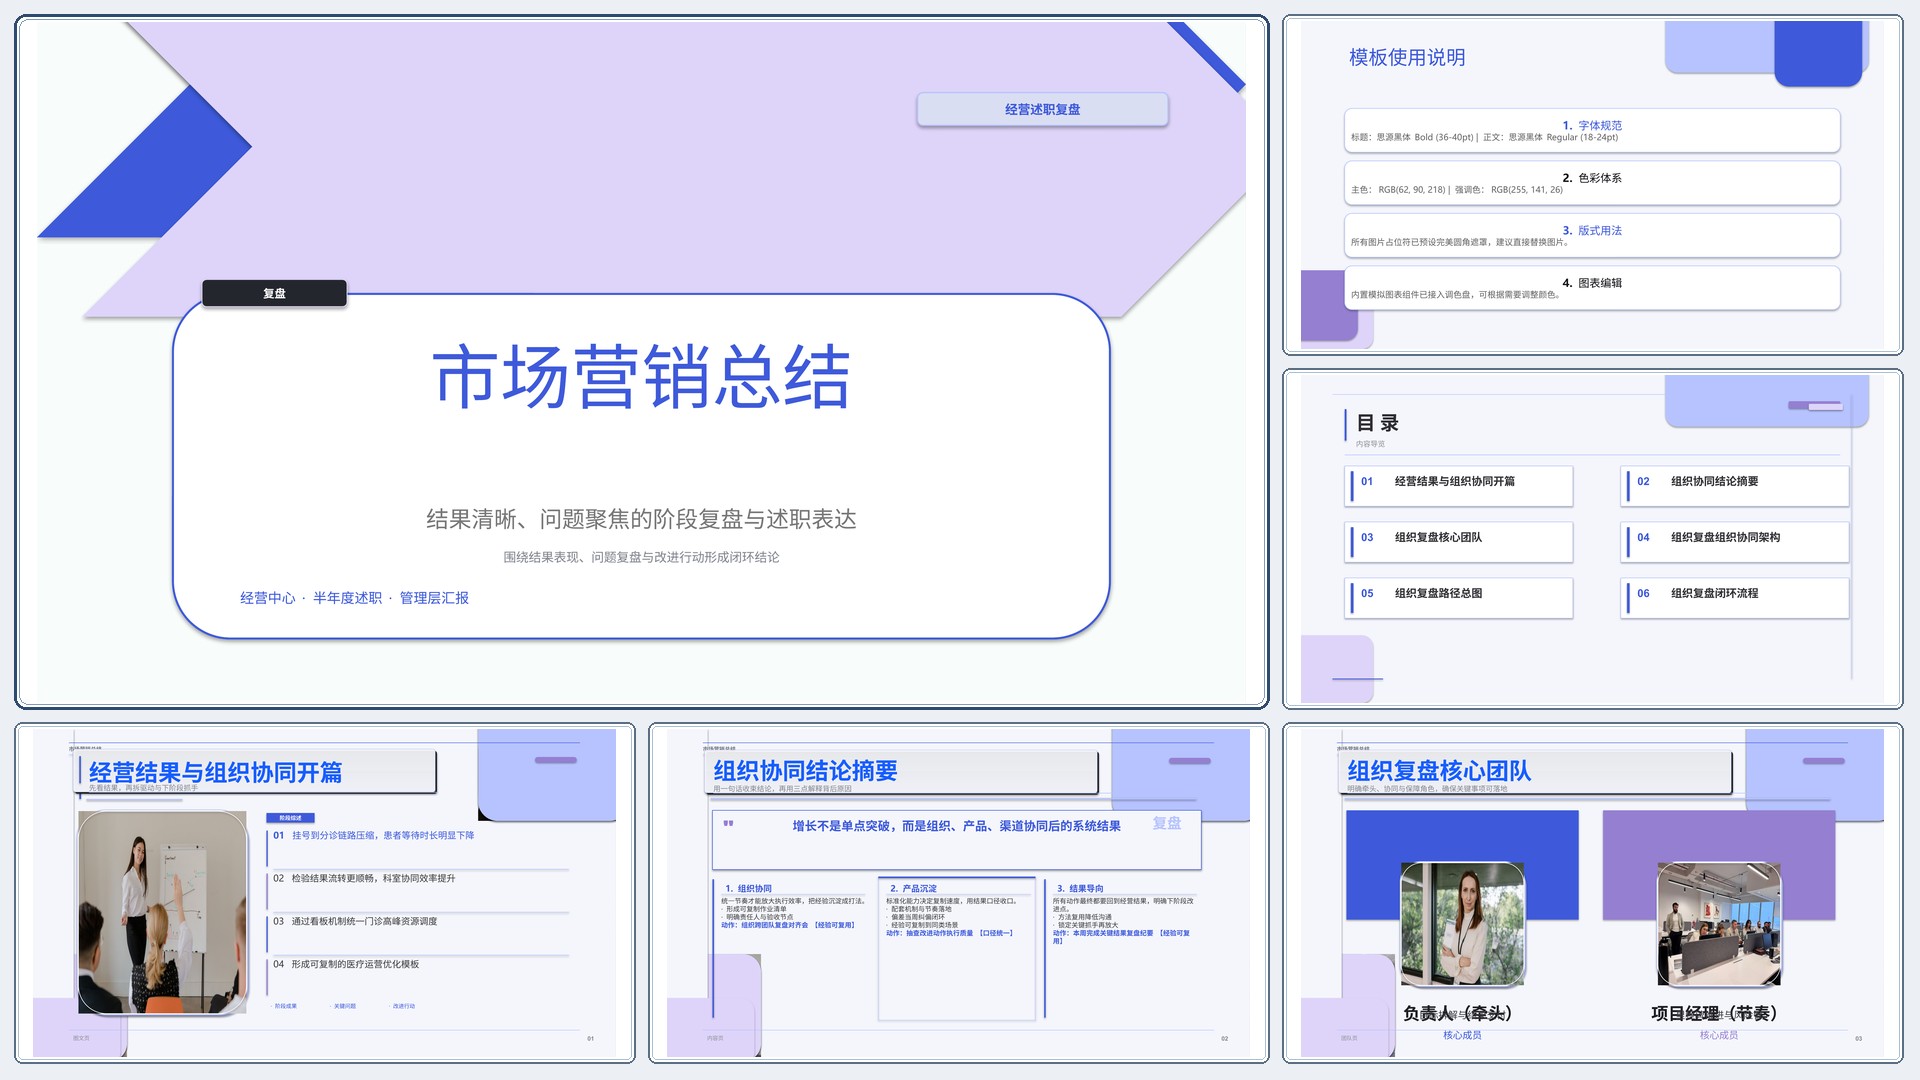Screen dimensions: 1920x1080
Task: Click the 2. 色彩体系 instruction card
Action: (x=1592, y=183)
